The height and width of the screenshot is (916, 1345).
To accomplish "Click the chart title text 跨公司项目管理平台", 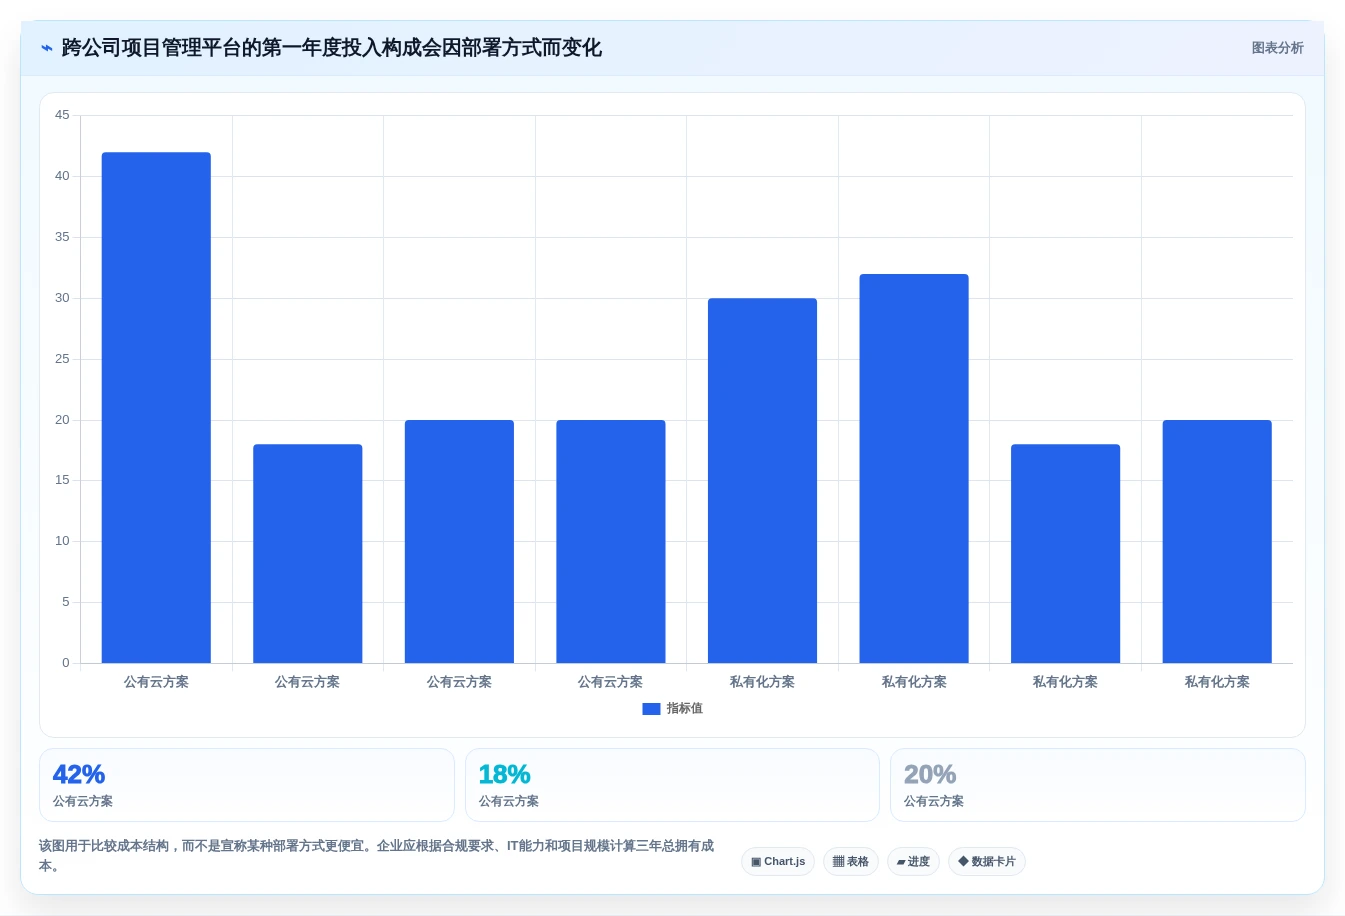I will click(x=151, y=48).
